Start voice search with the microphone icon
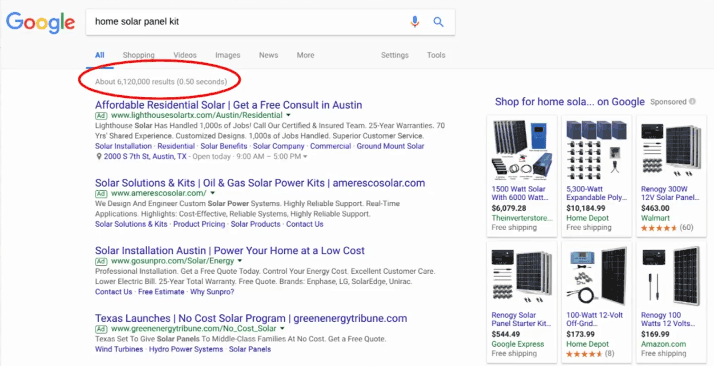The image size is (714, 366). (414, 21)
